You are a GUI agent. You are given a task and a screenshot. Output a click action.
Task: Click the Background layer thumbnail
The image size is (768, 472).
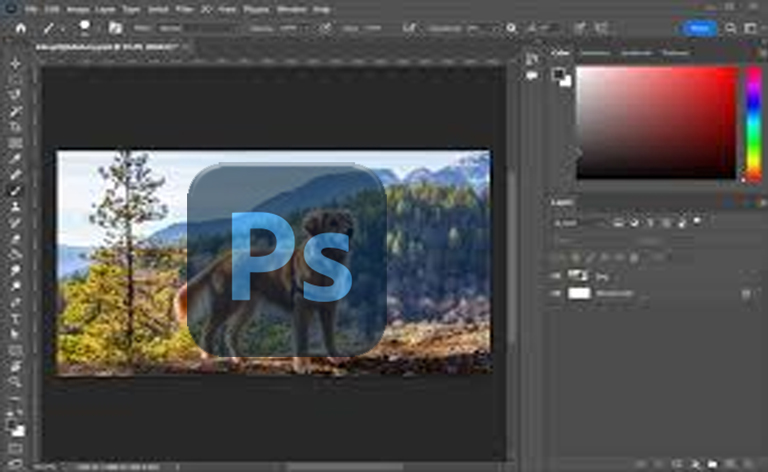coord(579,293)
